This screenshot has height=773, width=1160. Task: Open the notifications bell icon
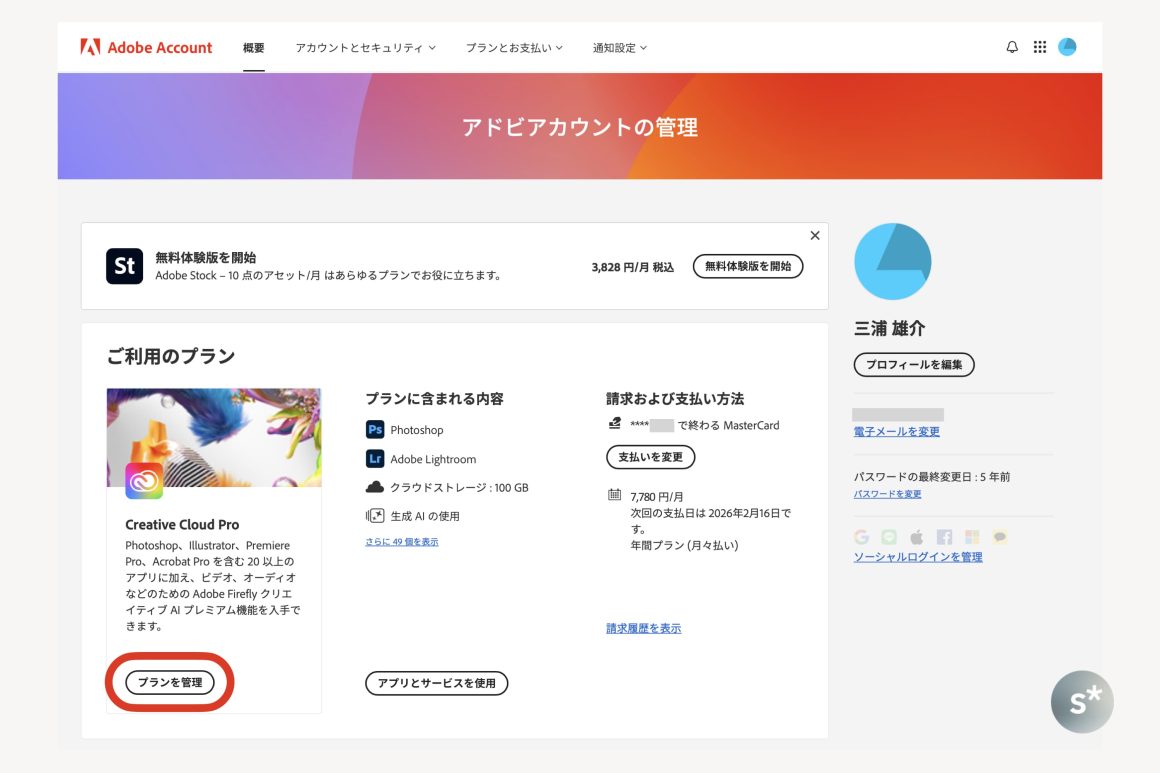pos(1012,47)
